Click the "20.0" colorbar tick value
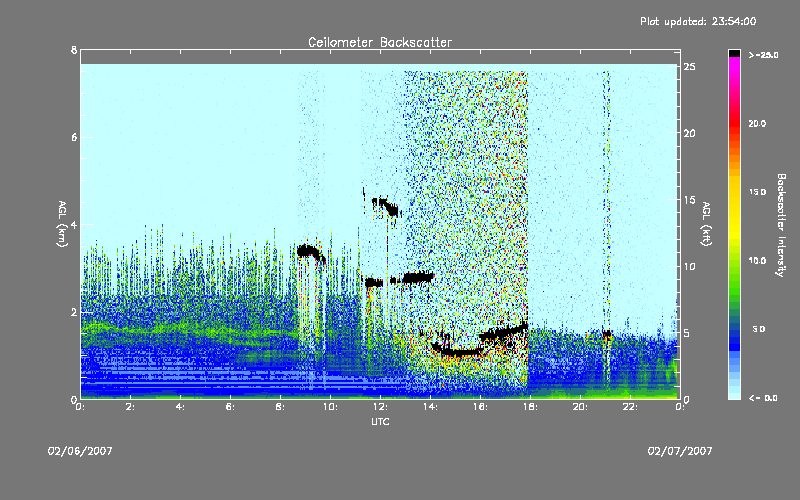This screenshot has height=500, width=800. point(758,123)
